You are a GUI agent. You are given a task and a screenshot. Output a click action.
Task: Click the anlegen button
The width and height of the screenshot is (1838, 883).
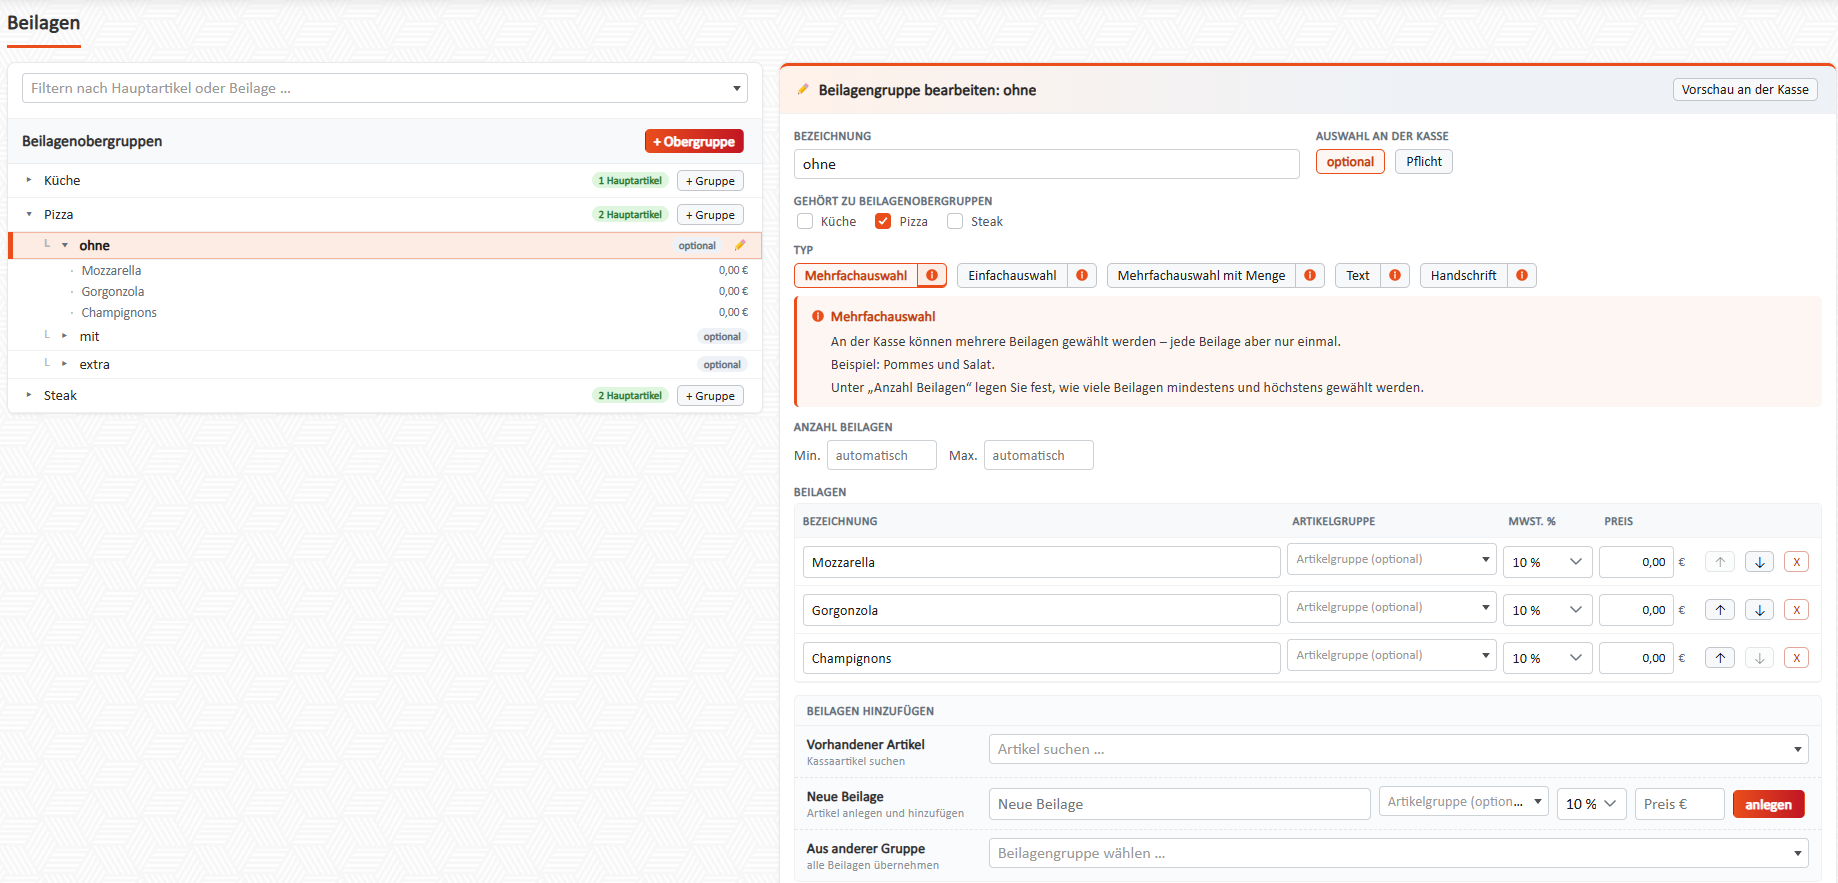[x=1768, y=804]
